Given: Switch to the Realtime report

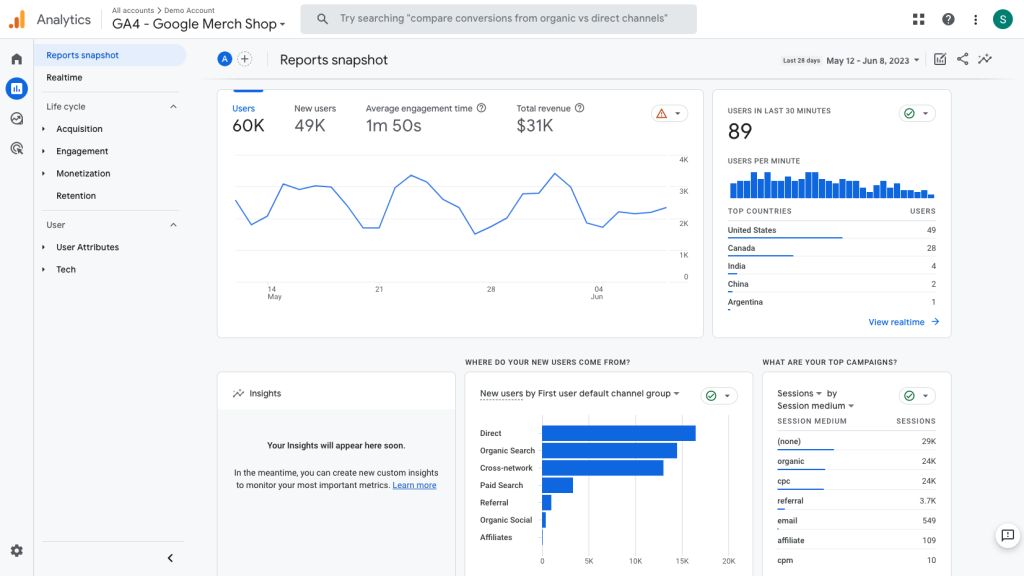Looking at the screenshot, I should (x=63, y=77).
